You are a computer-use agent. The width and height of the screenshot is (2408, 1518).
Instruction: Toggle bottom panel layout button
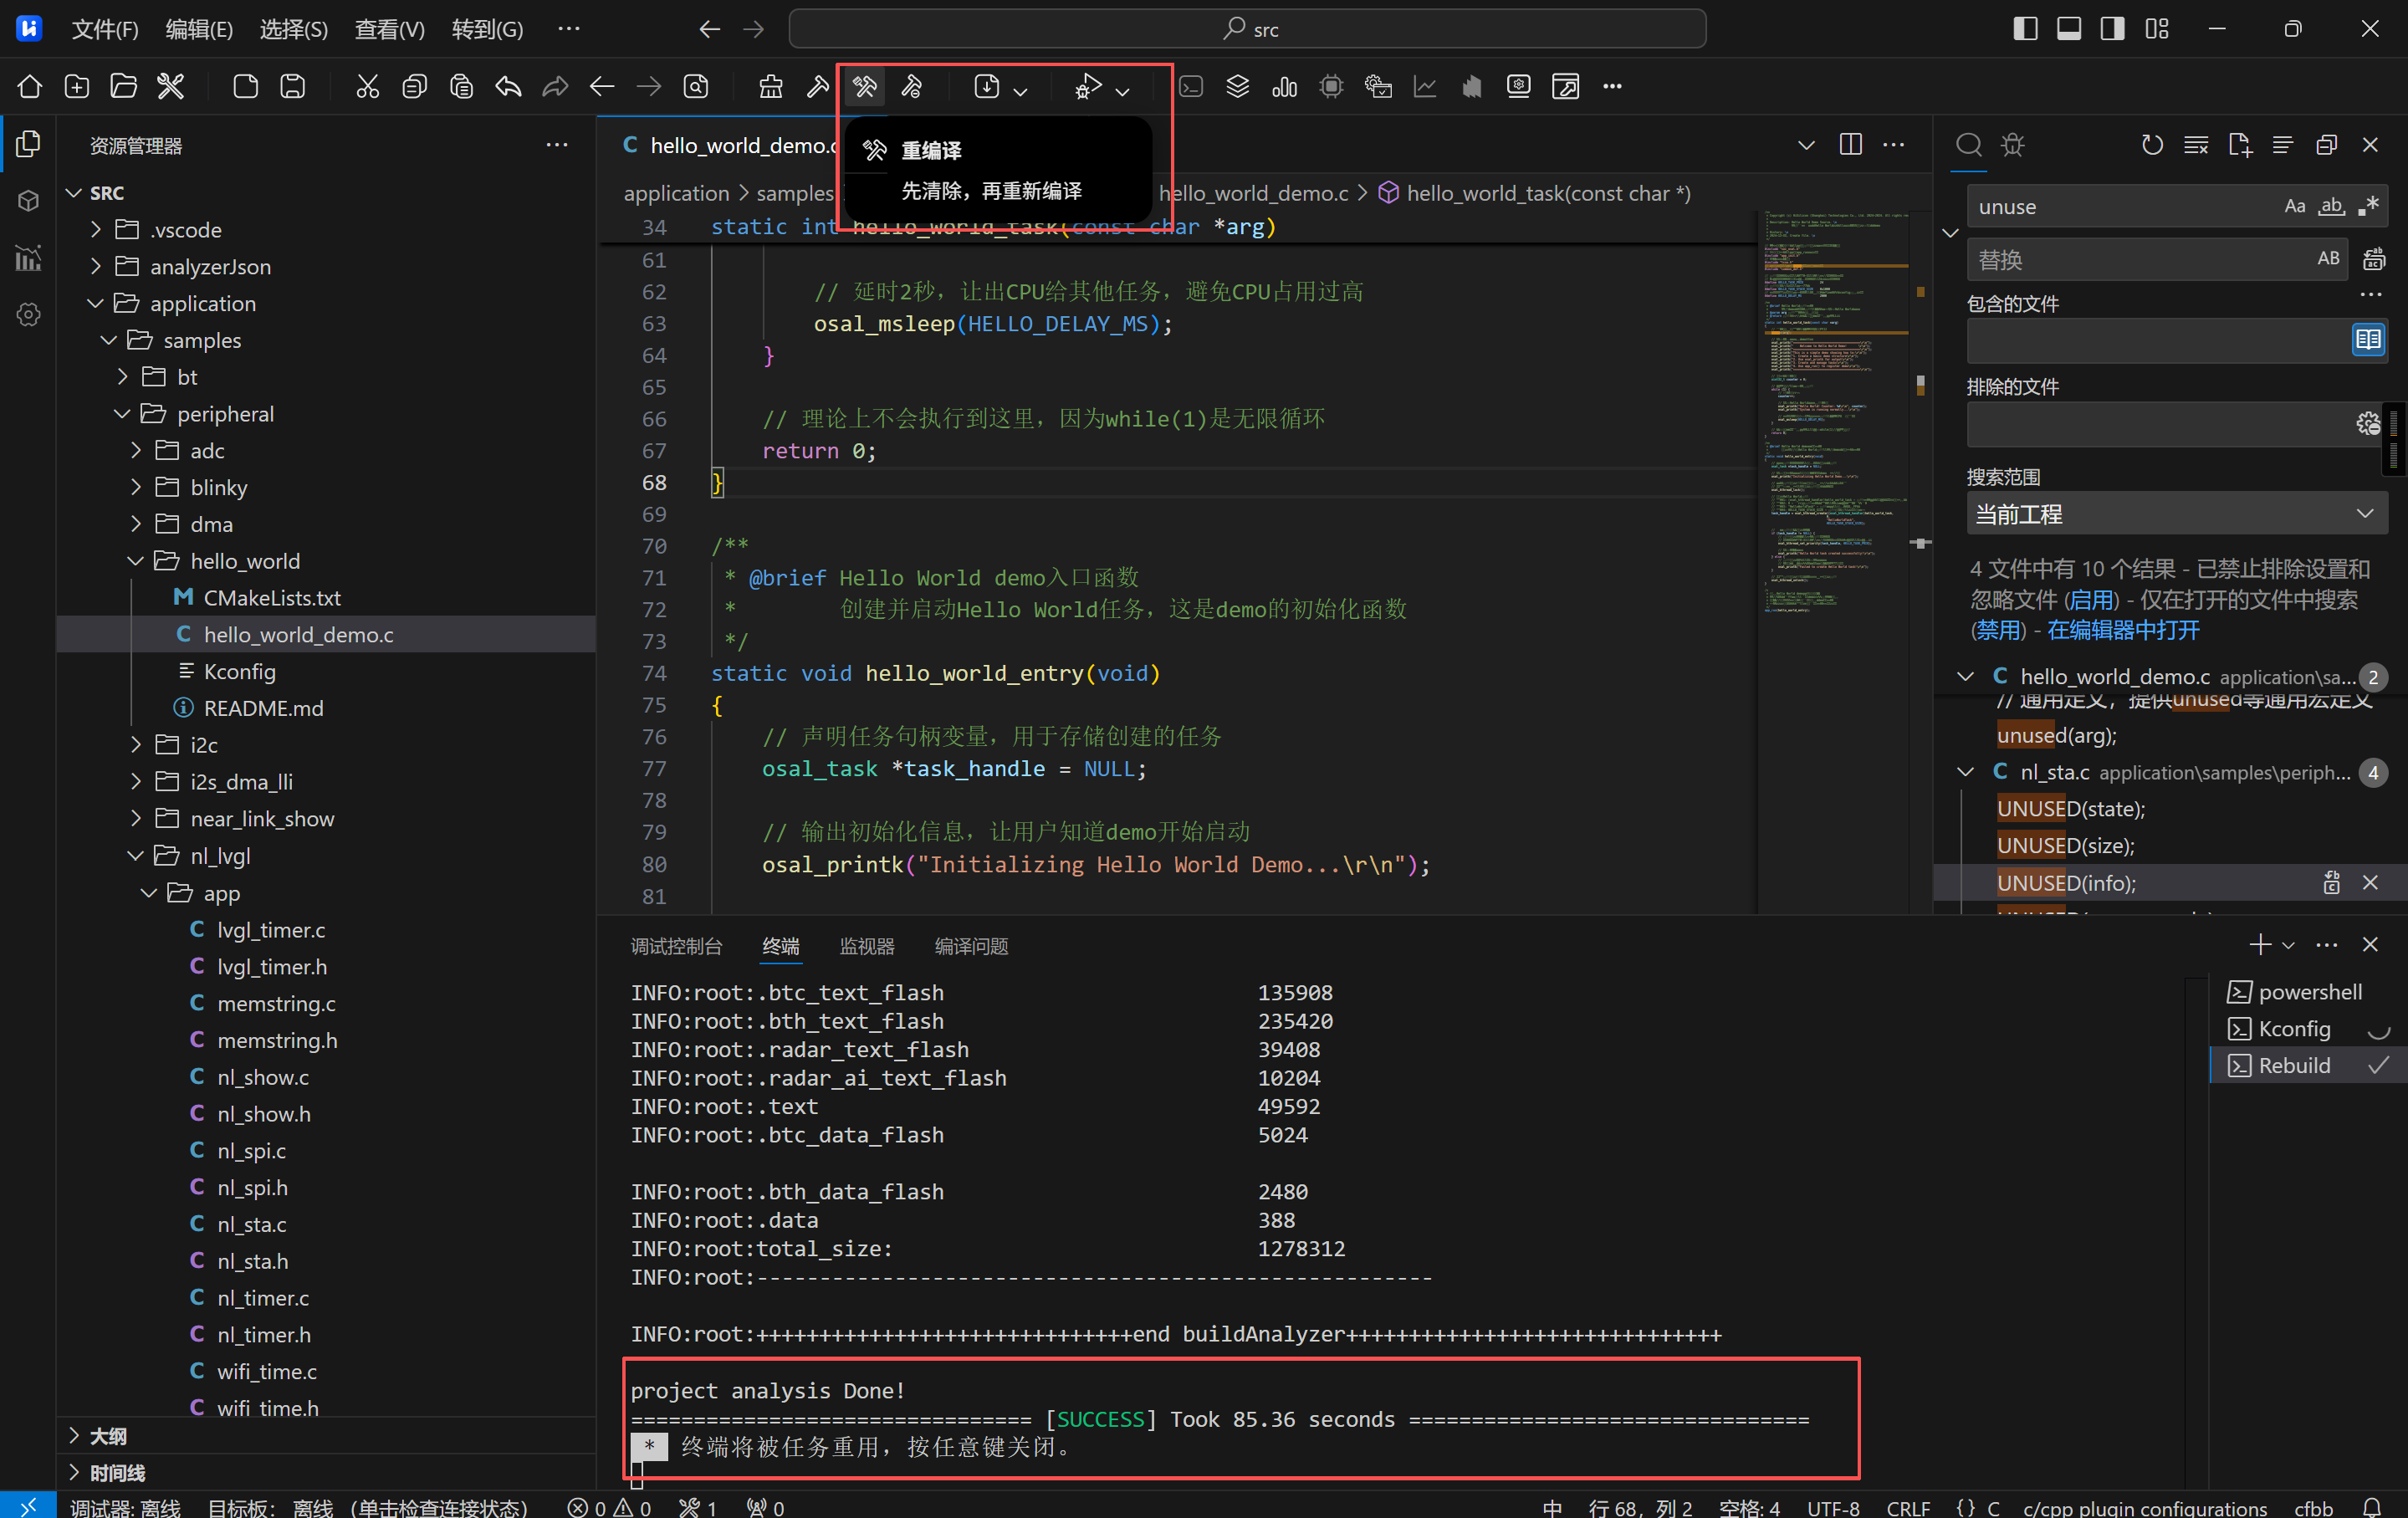[x=2069, y=29]
